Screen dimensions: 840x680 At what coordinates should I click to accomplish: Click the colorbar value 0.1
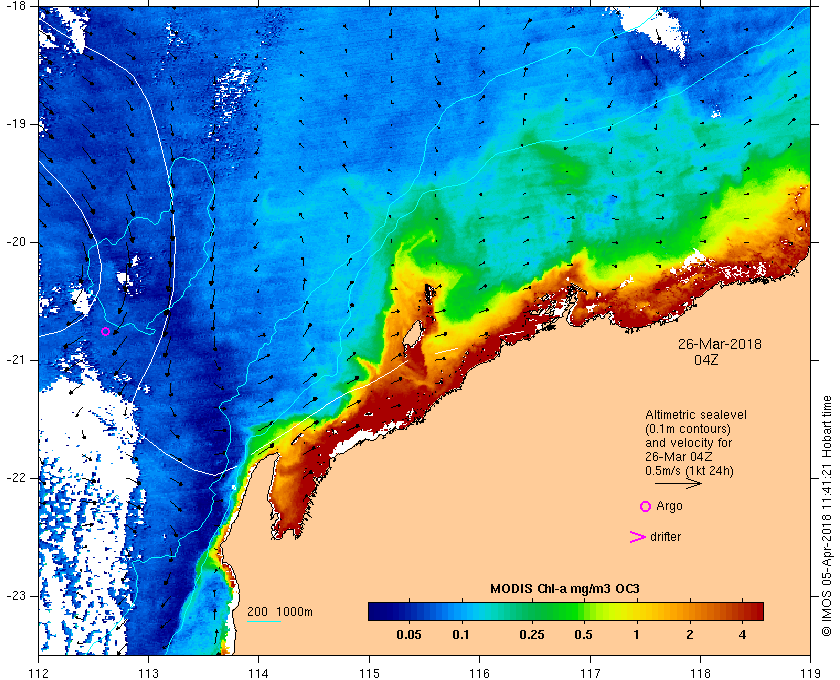tap(461, 635)
